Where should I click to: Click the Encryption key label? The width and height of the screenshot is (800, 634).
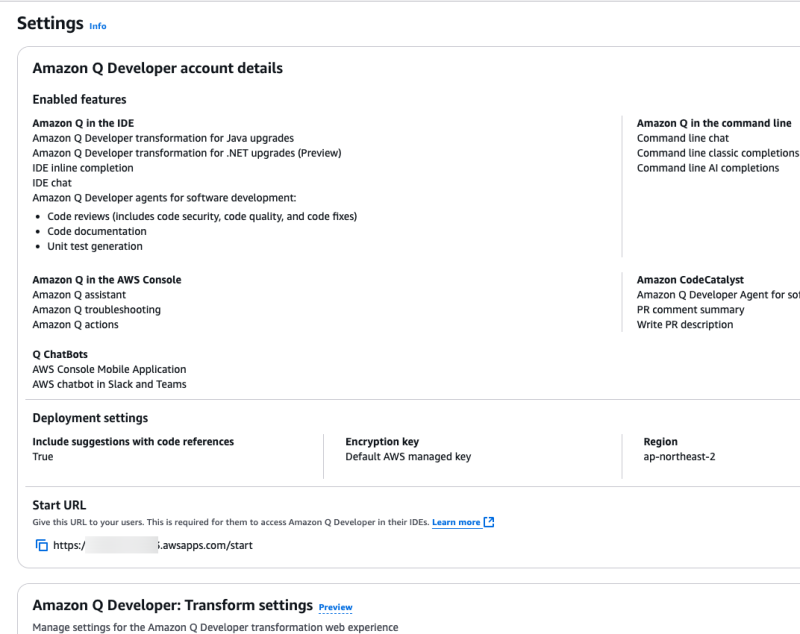click(x=382, y=441)
